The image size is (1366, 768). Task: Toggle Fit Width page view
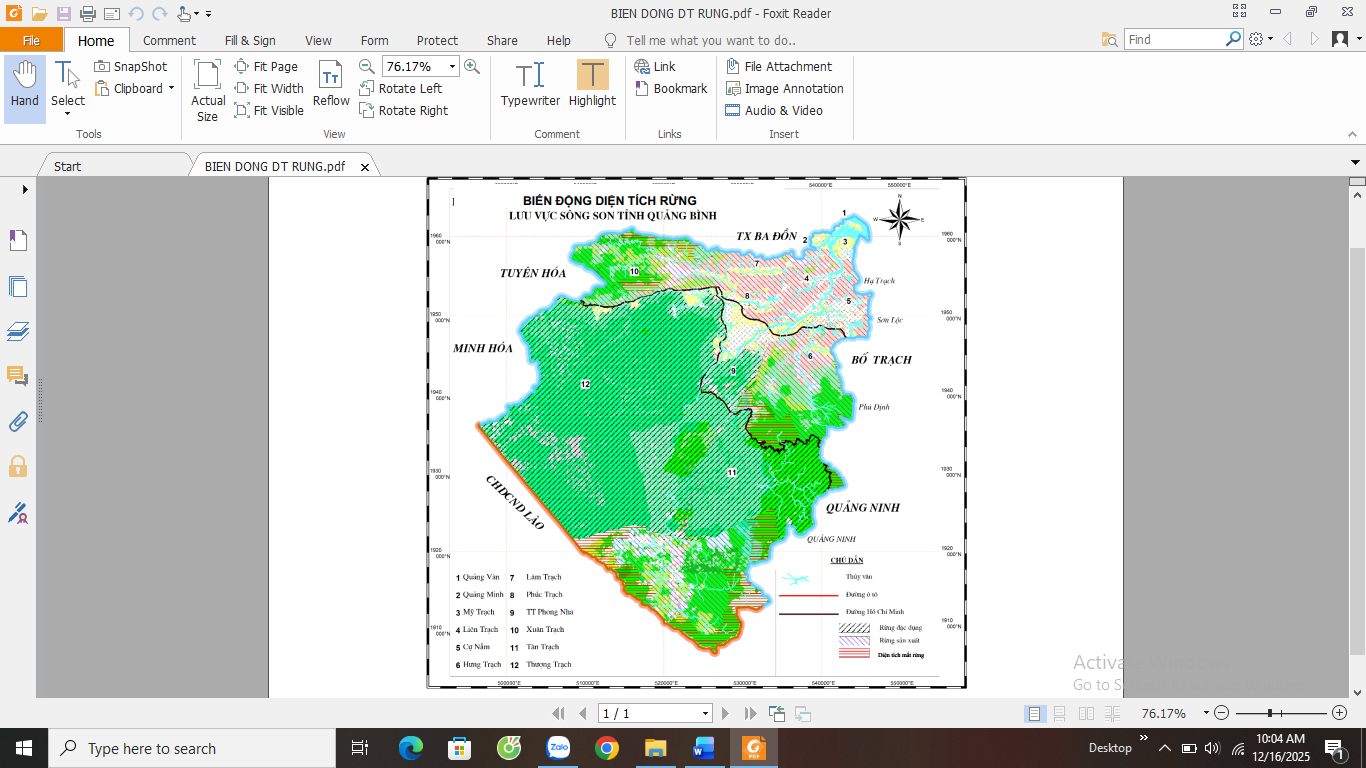tap(269, 88)
